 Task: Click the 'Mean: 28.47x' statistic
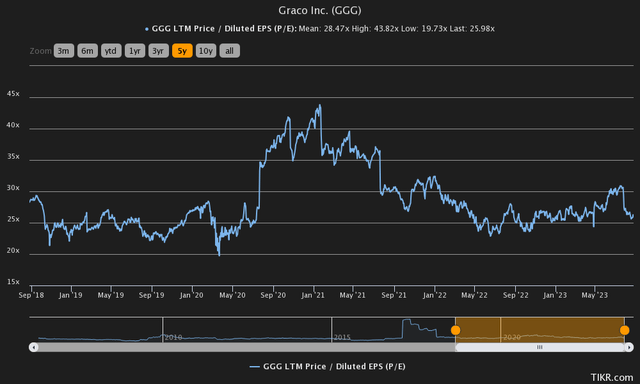click(323, 29)
